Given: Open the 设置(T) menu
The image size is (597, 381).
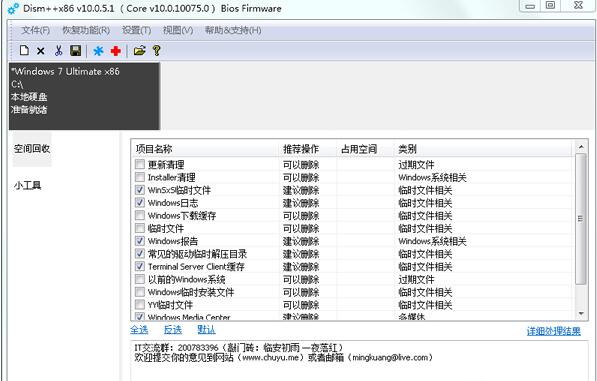Looking at the screenshot, I should (136, 30).
